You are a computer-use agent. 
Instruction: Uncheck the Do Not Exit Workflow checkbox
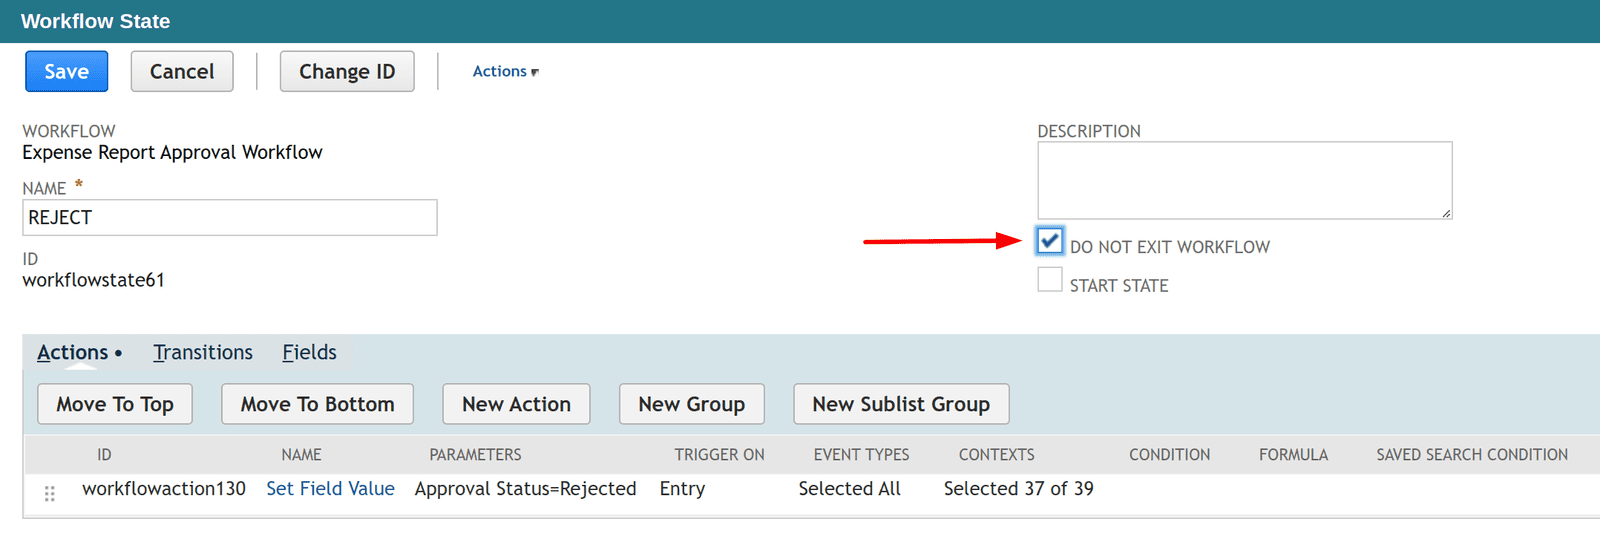[1050, 241]
